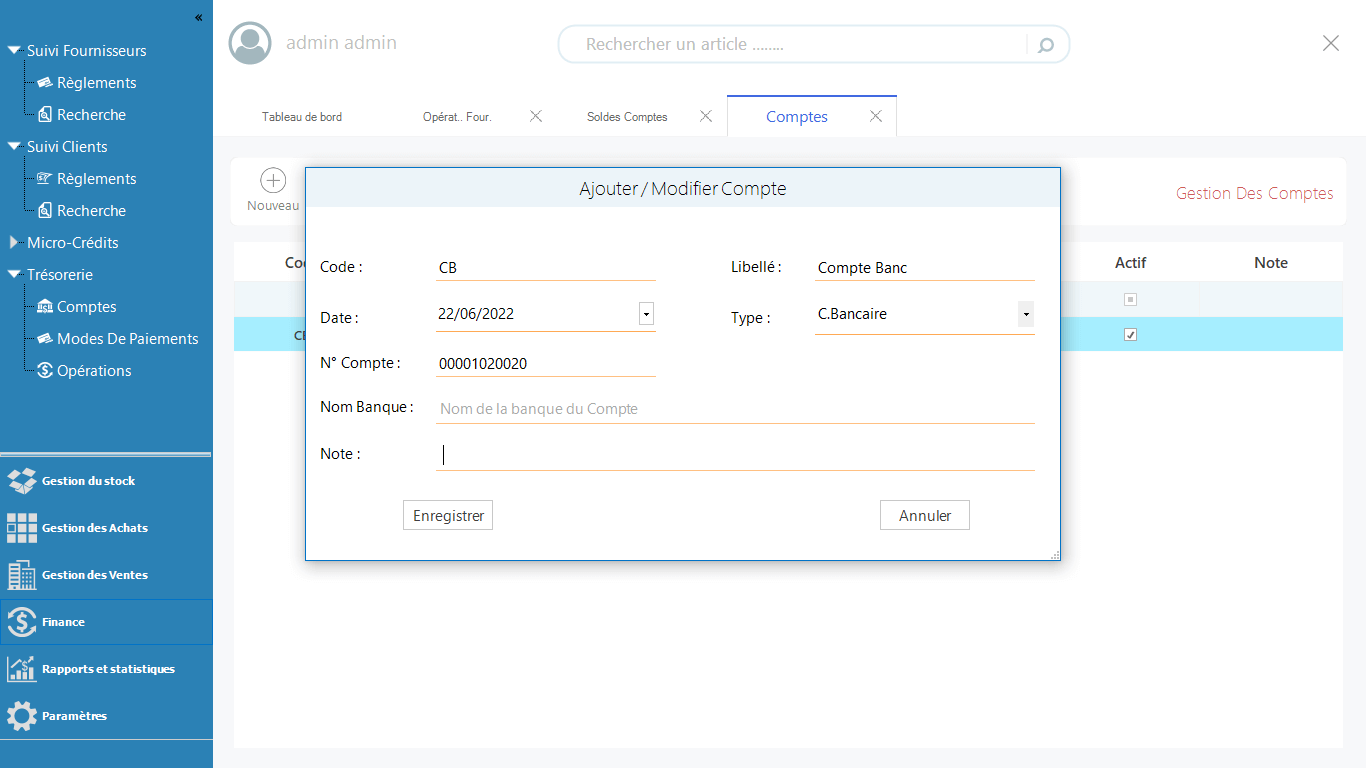Switch to the Soldes Comptes tab
The height and width of the screenshot is (768, 1366).
click(627, 117)
